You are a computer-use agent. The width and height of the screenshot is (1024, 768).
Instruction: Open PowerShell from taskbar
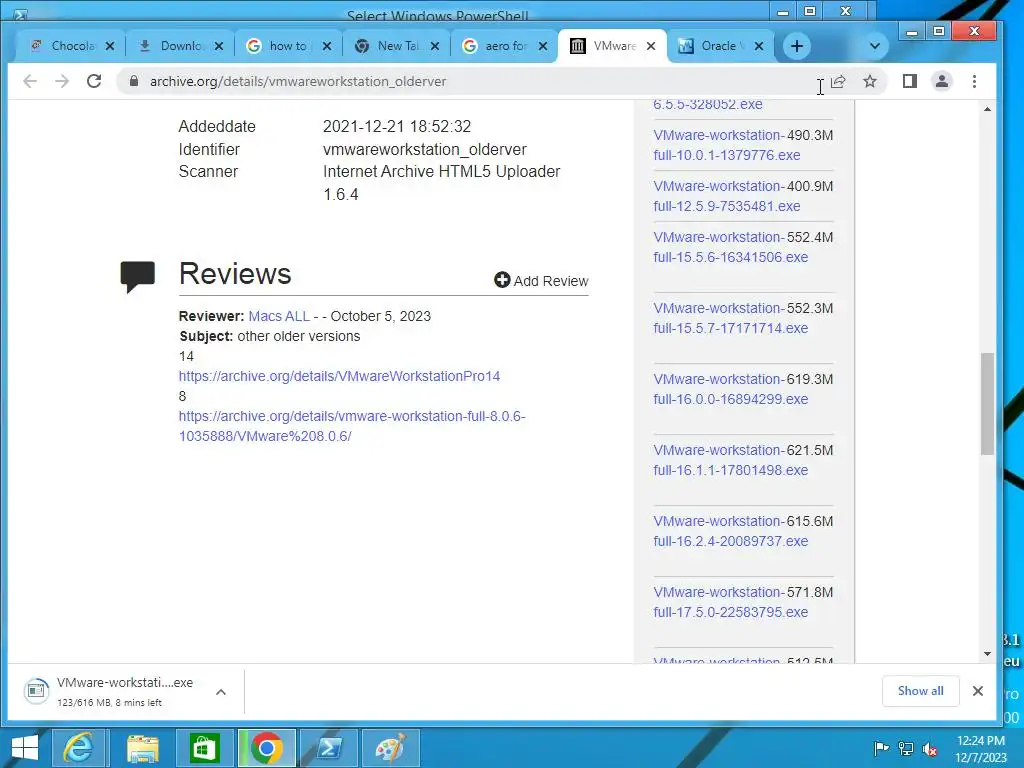329,748
